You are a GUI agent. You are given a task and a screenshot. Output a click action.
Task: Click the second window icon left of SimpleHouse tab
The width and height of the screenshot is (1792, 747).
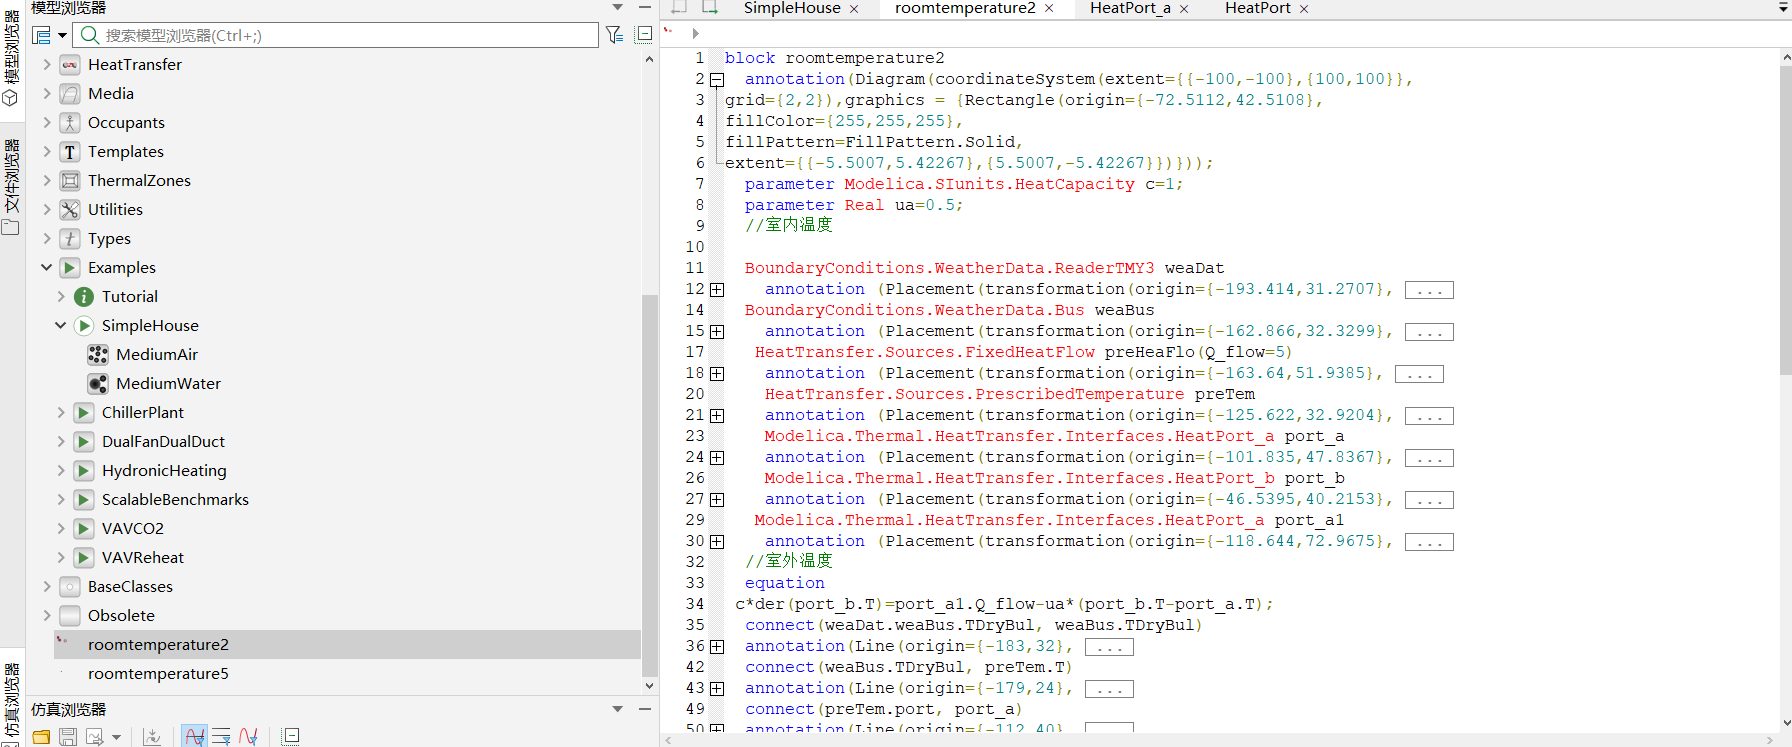710,7
